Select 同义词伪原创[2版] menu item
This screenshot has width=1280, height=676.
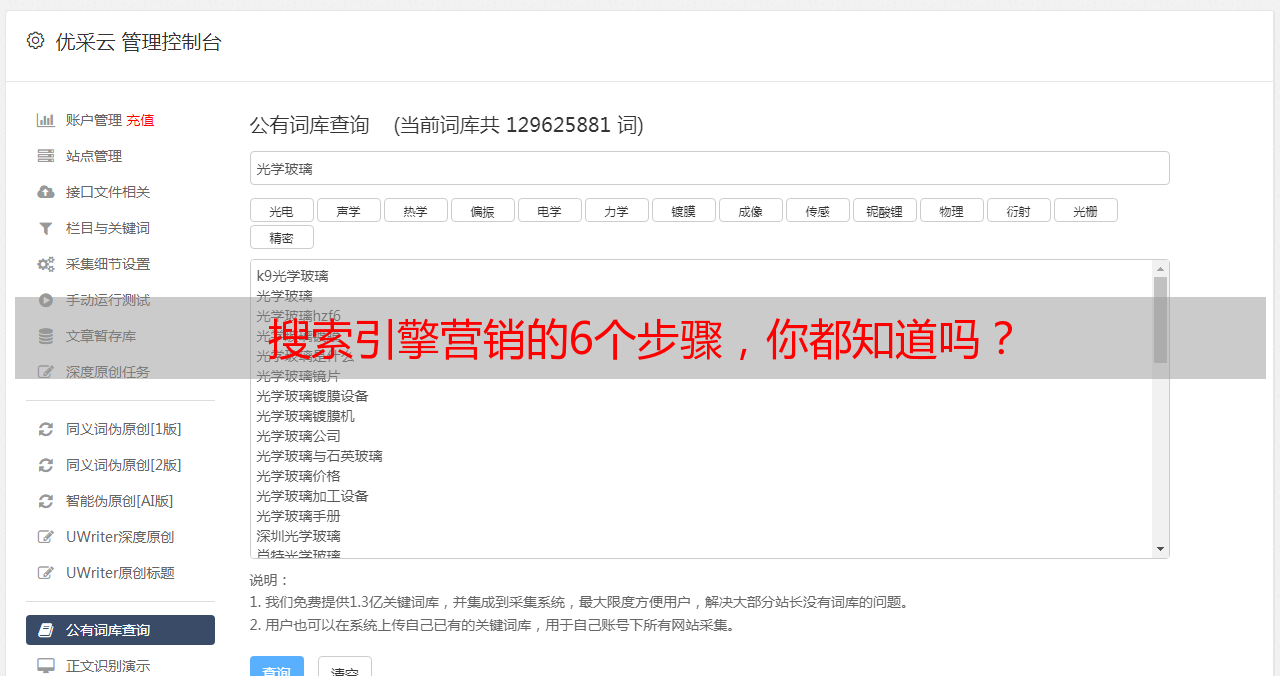click(x=124, y=465)
